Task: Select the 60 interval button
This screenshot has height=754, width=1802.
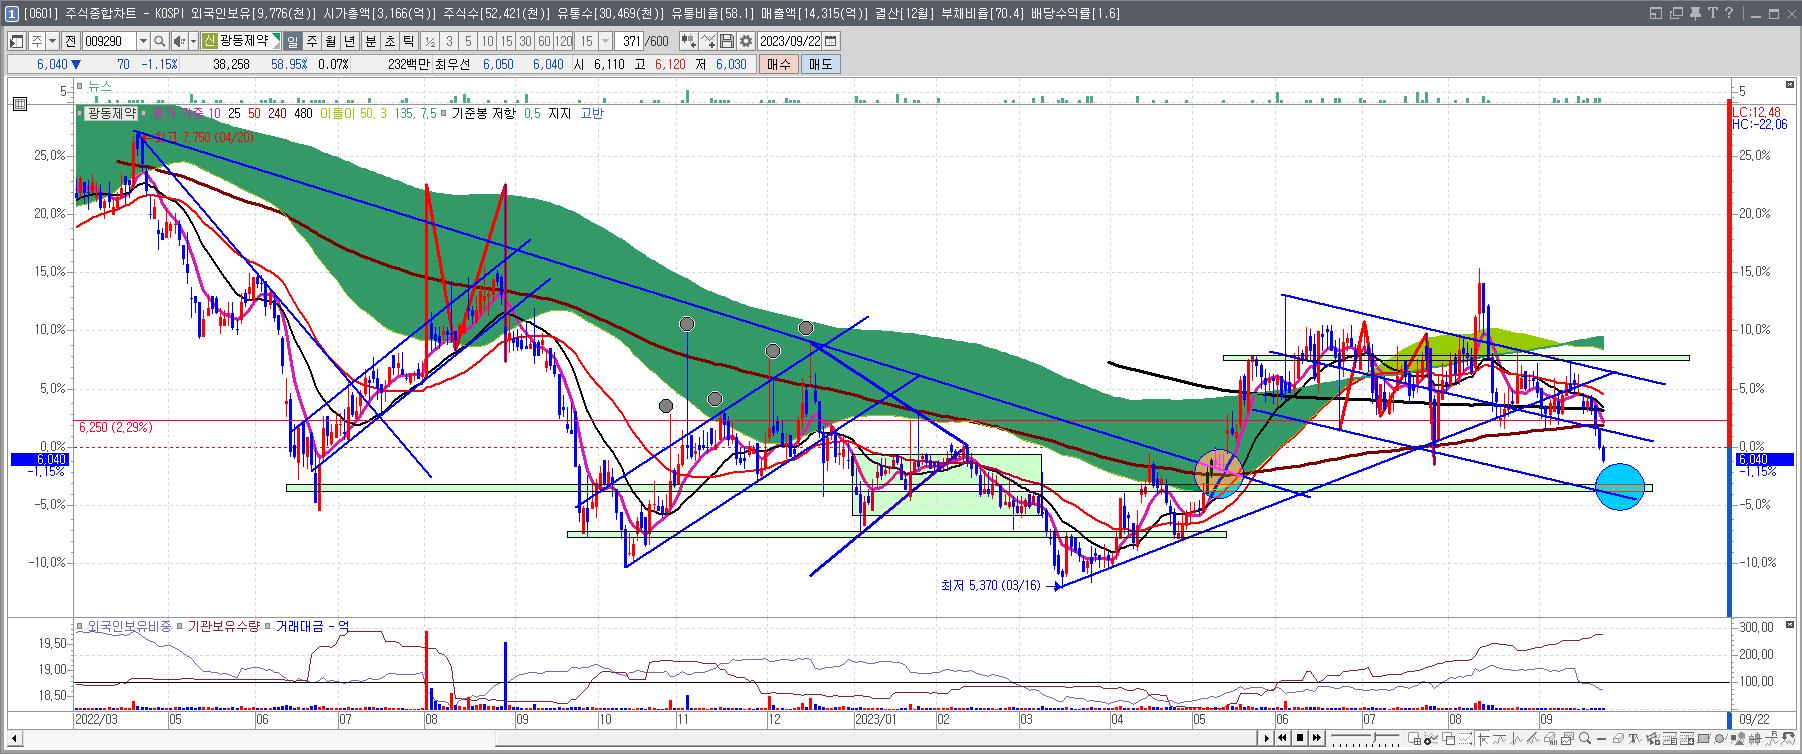Action: tap(544, 41)
